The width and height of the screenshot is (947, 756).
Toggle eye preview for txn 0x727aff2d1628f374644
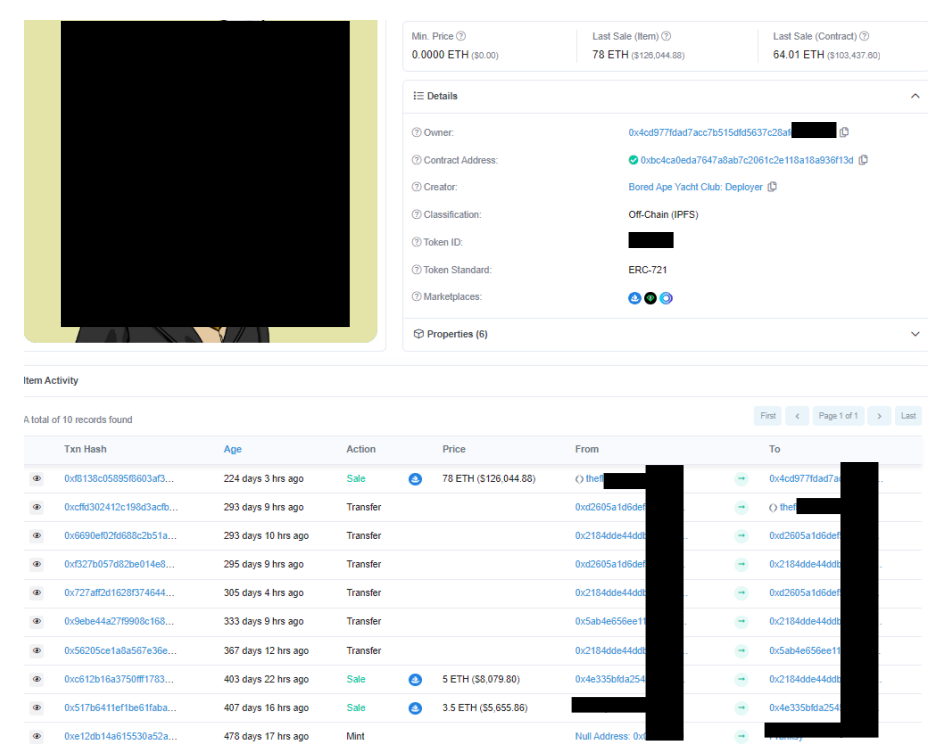pyautogui.click(x=37, y=593)
